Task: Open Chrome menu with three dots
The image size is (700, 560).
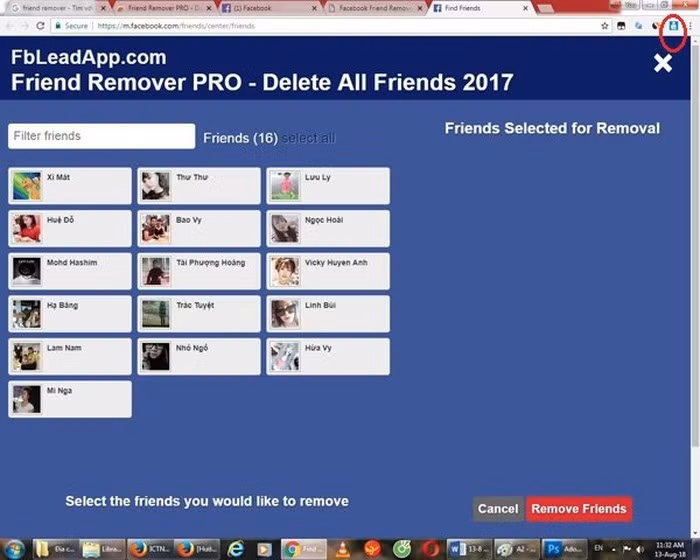Action: 691,26
